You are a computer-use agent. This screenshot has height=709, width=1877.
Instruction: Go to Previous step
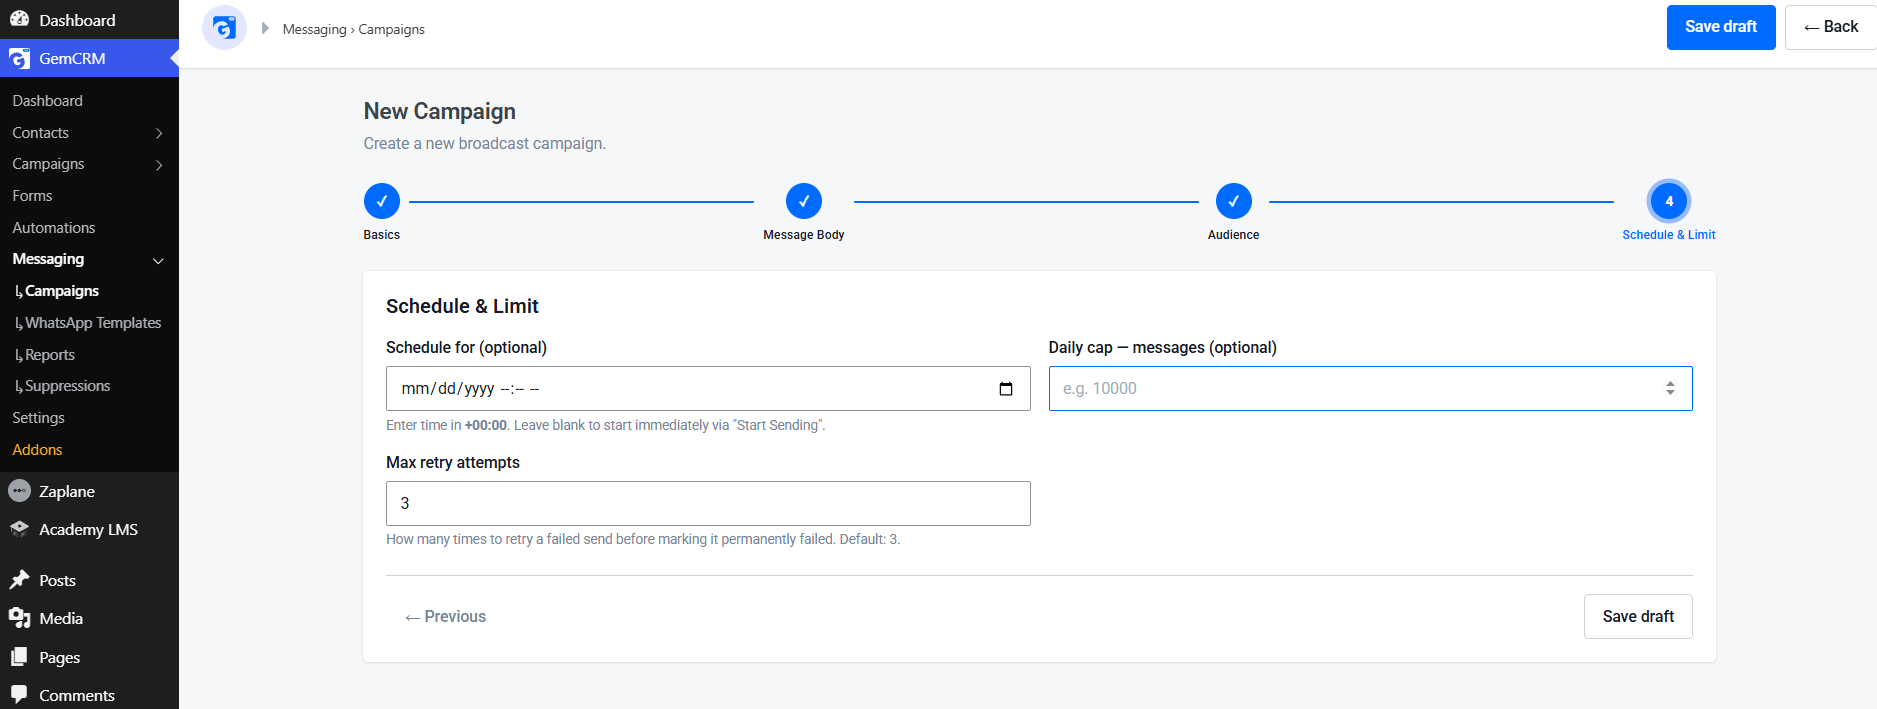tap(445, 617)
